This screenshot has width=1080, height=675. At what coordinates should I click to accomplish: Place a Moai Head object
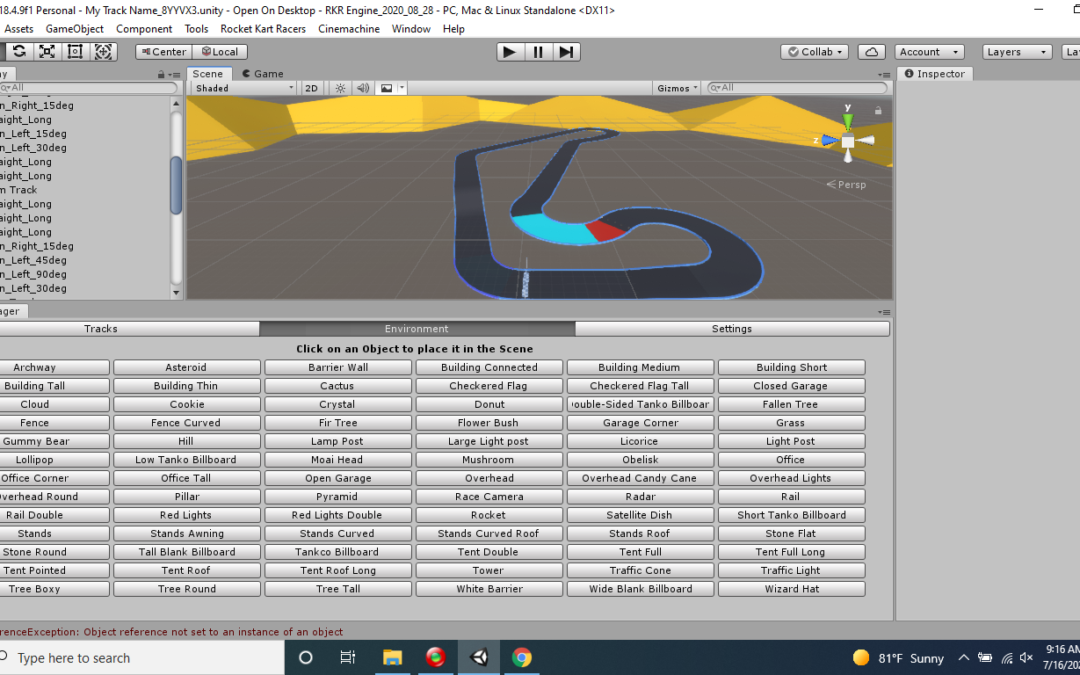tap(338, 459)
